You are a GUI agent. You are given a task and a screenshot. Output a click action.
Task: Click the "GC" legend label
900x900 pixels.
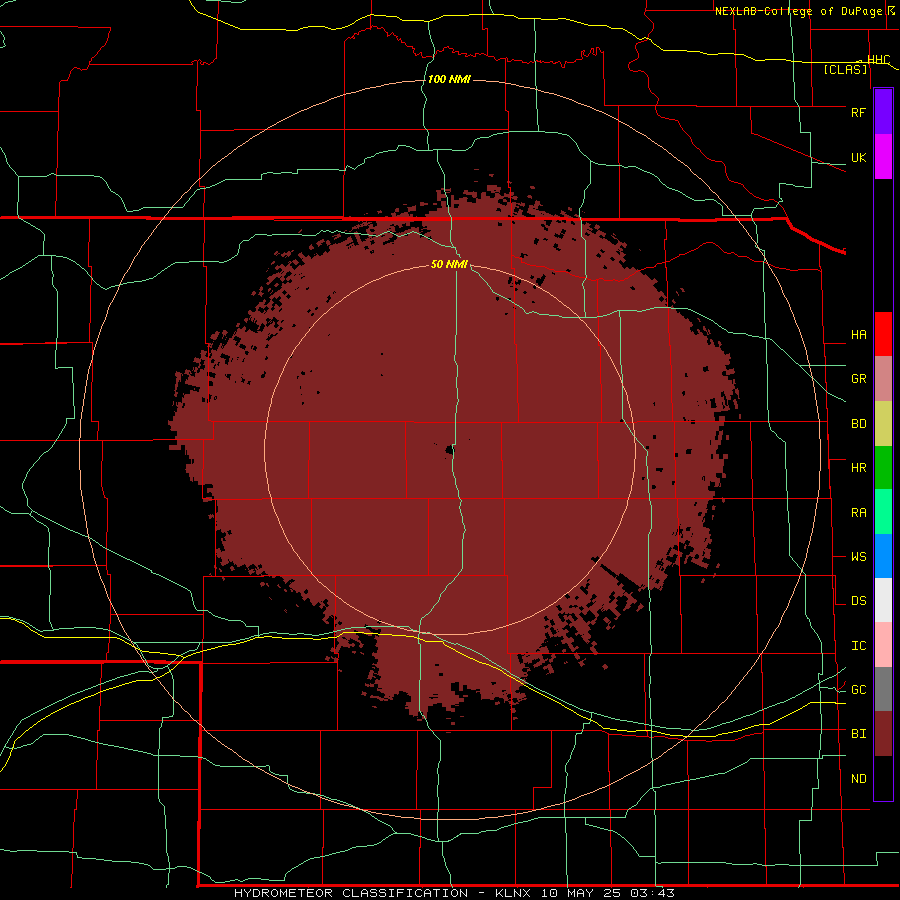pyautogui.click(x=858, y=690)
